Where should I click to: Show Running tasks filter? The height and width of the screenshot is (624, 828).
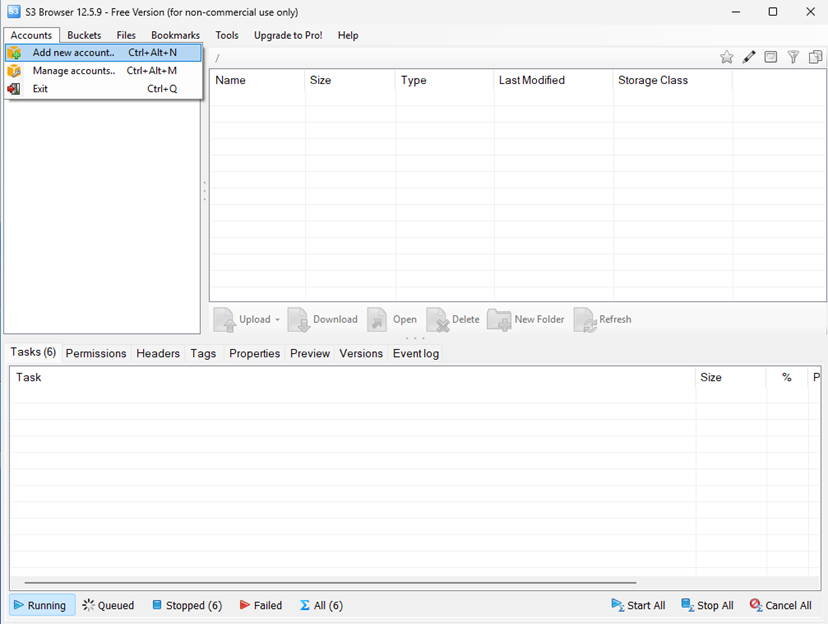click(42, 605)
